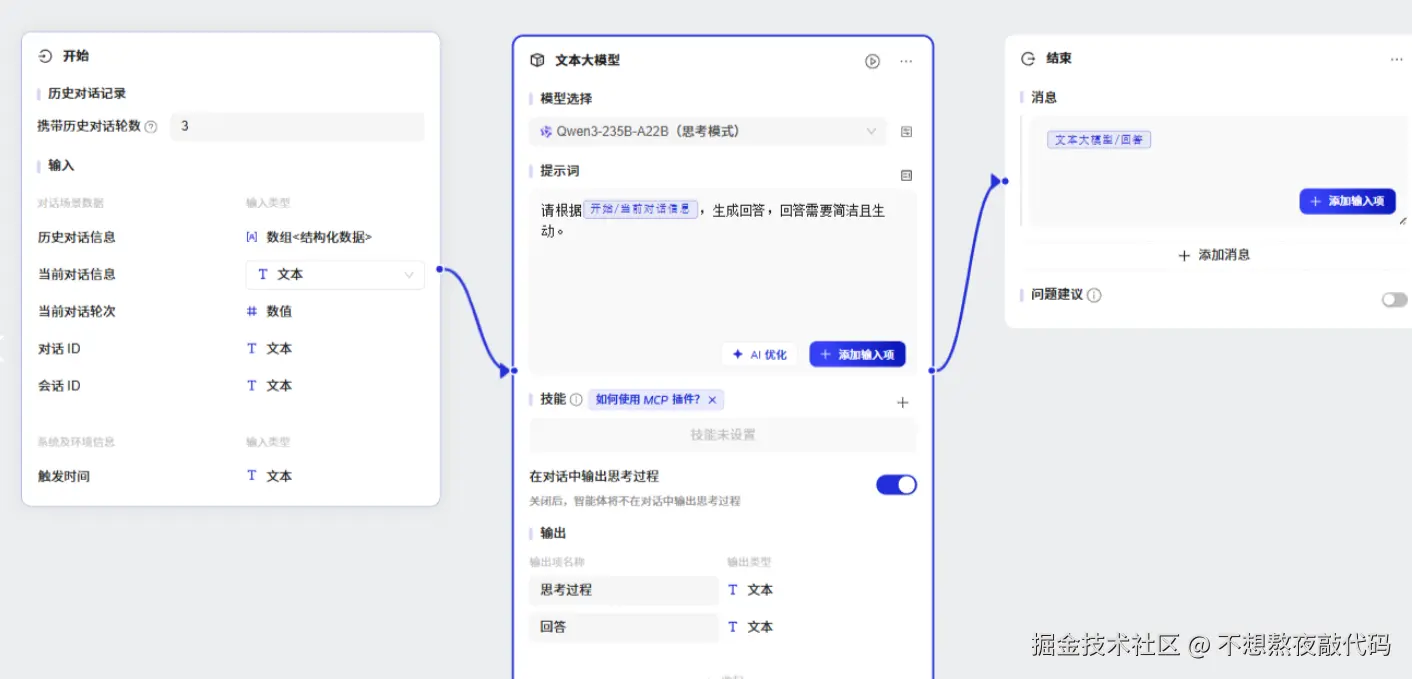This screenshot has height=679, width=1412.
Task: Click 添加输入项 in the prompt box
Action: tap(857, 354)
